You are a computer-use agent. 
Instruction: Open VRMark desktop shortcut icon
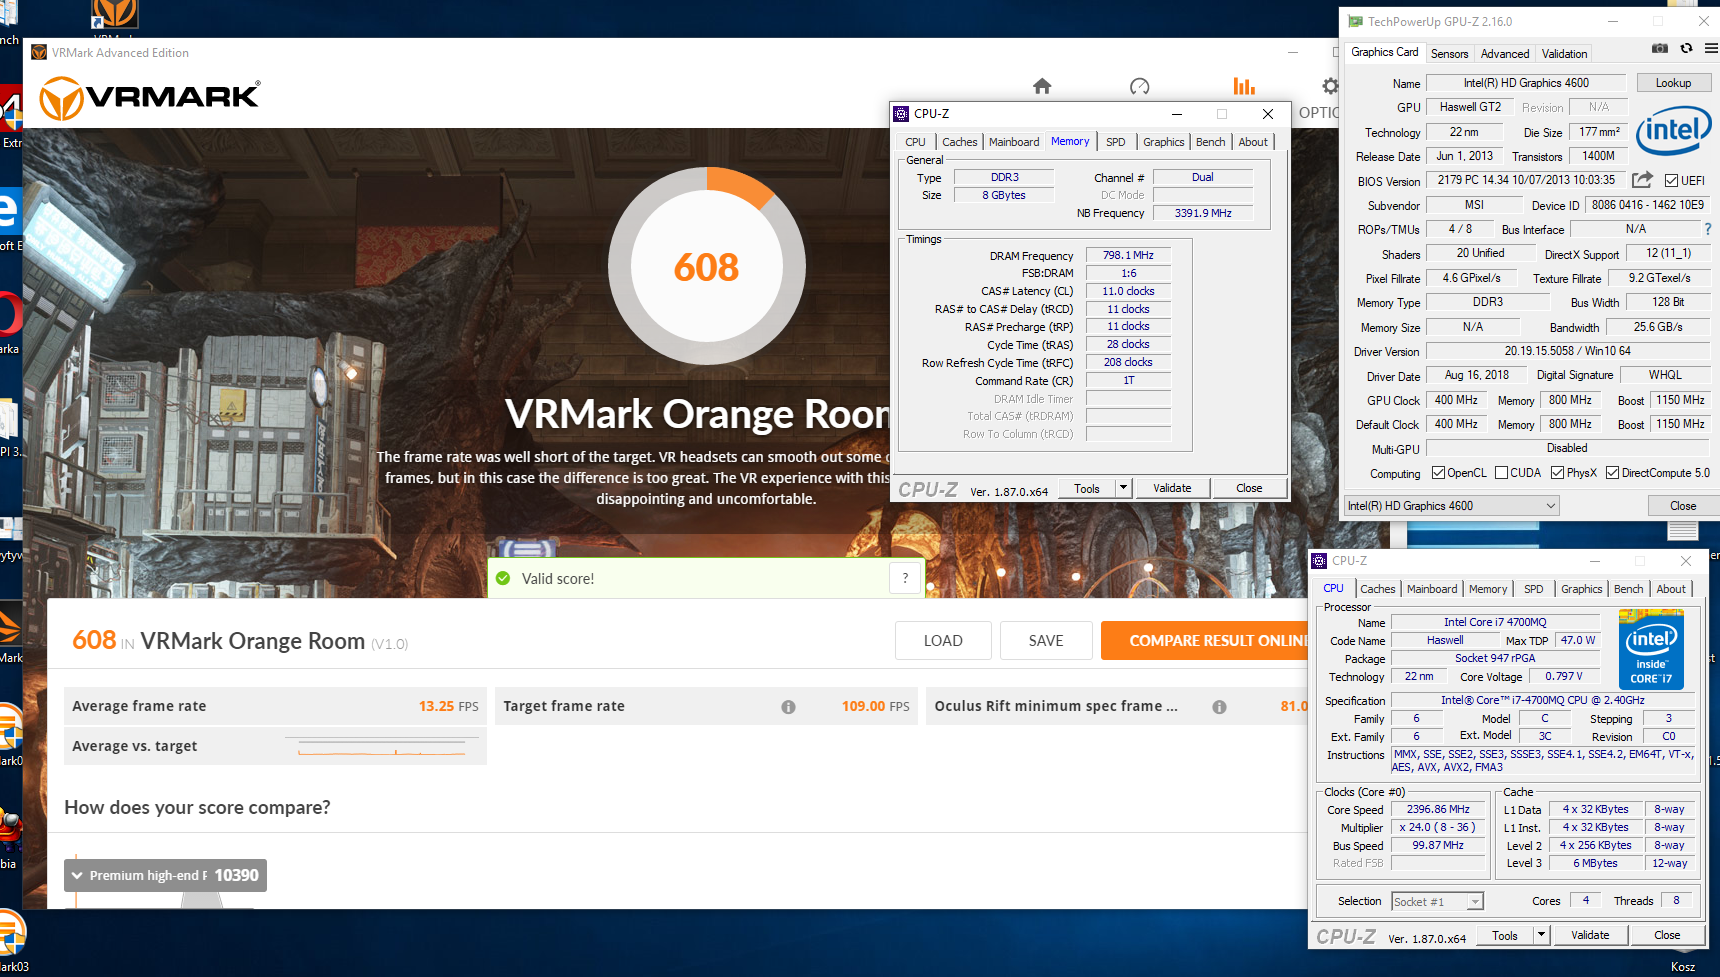click(115, 14)
